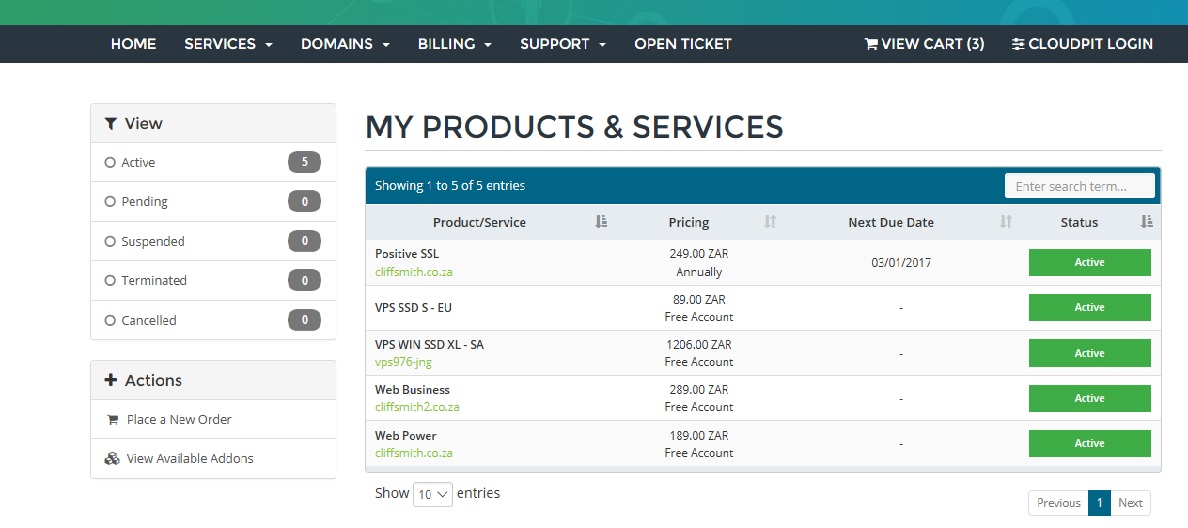Open Cloudpit Login

pyautogui.click(x=1082, y=44)
